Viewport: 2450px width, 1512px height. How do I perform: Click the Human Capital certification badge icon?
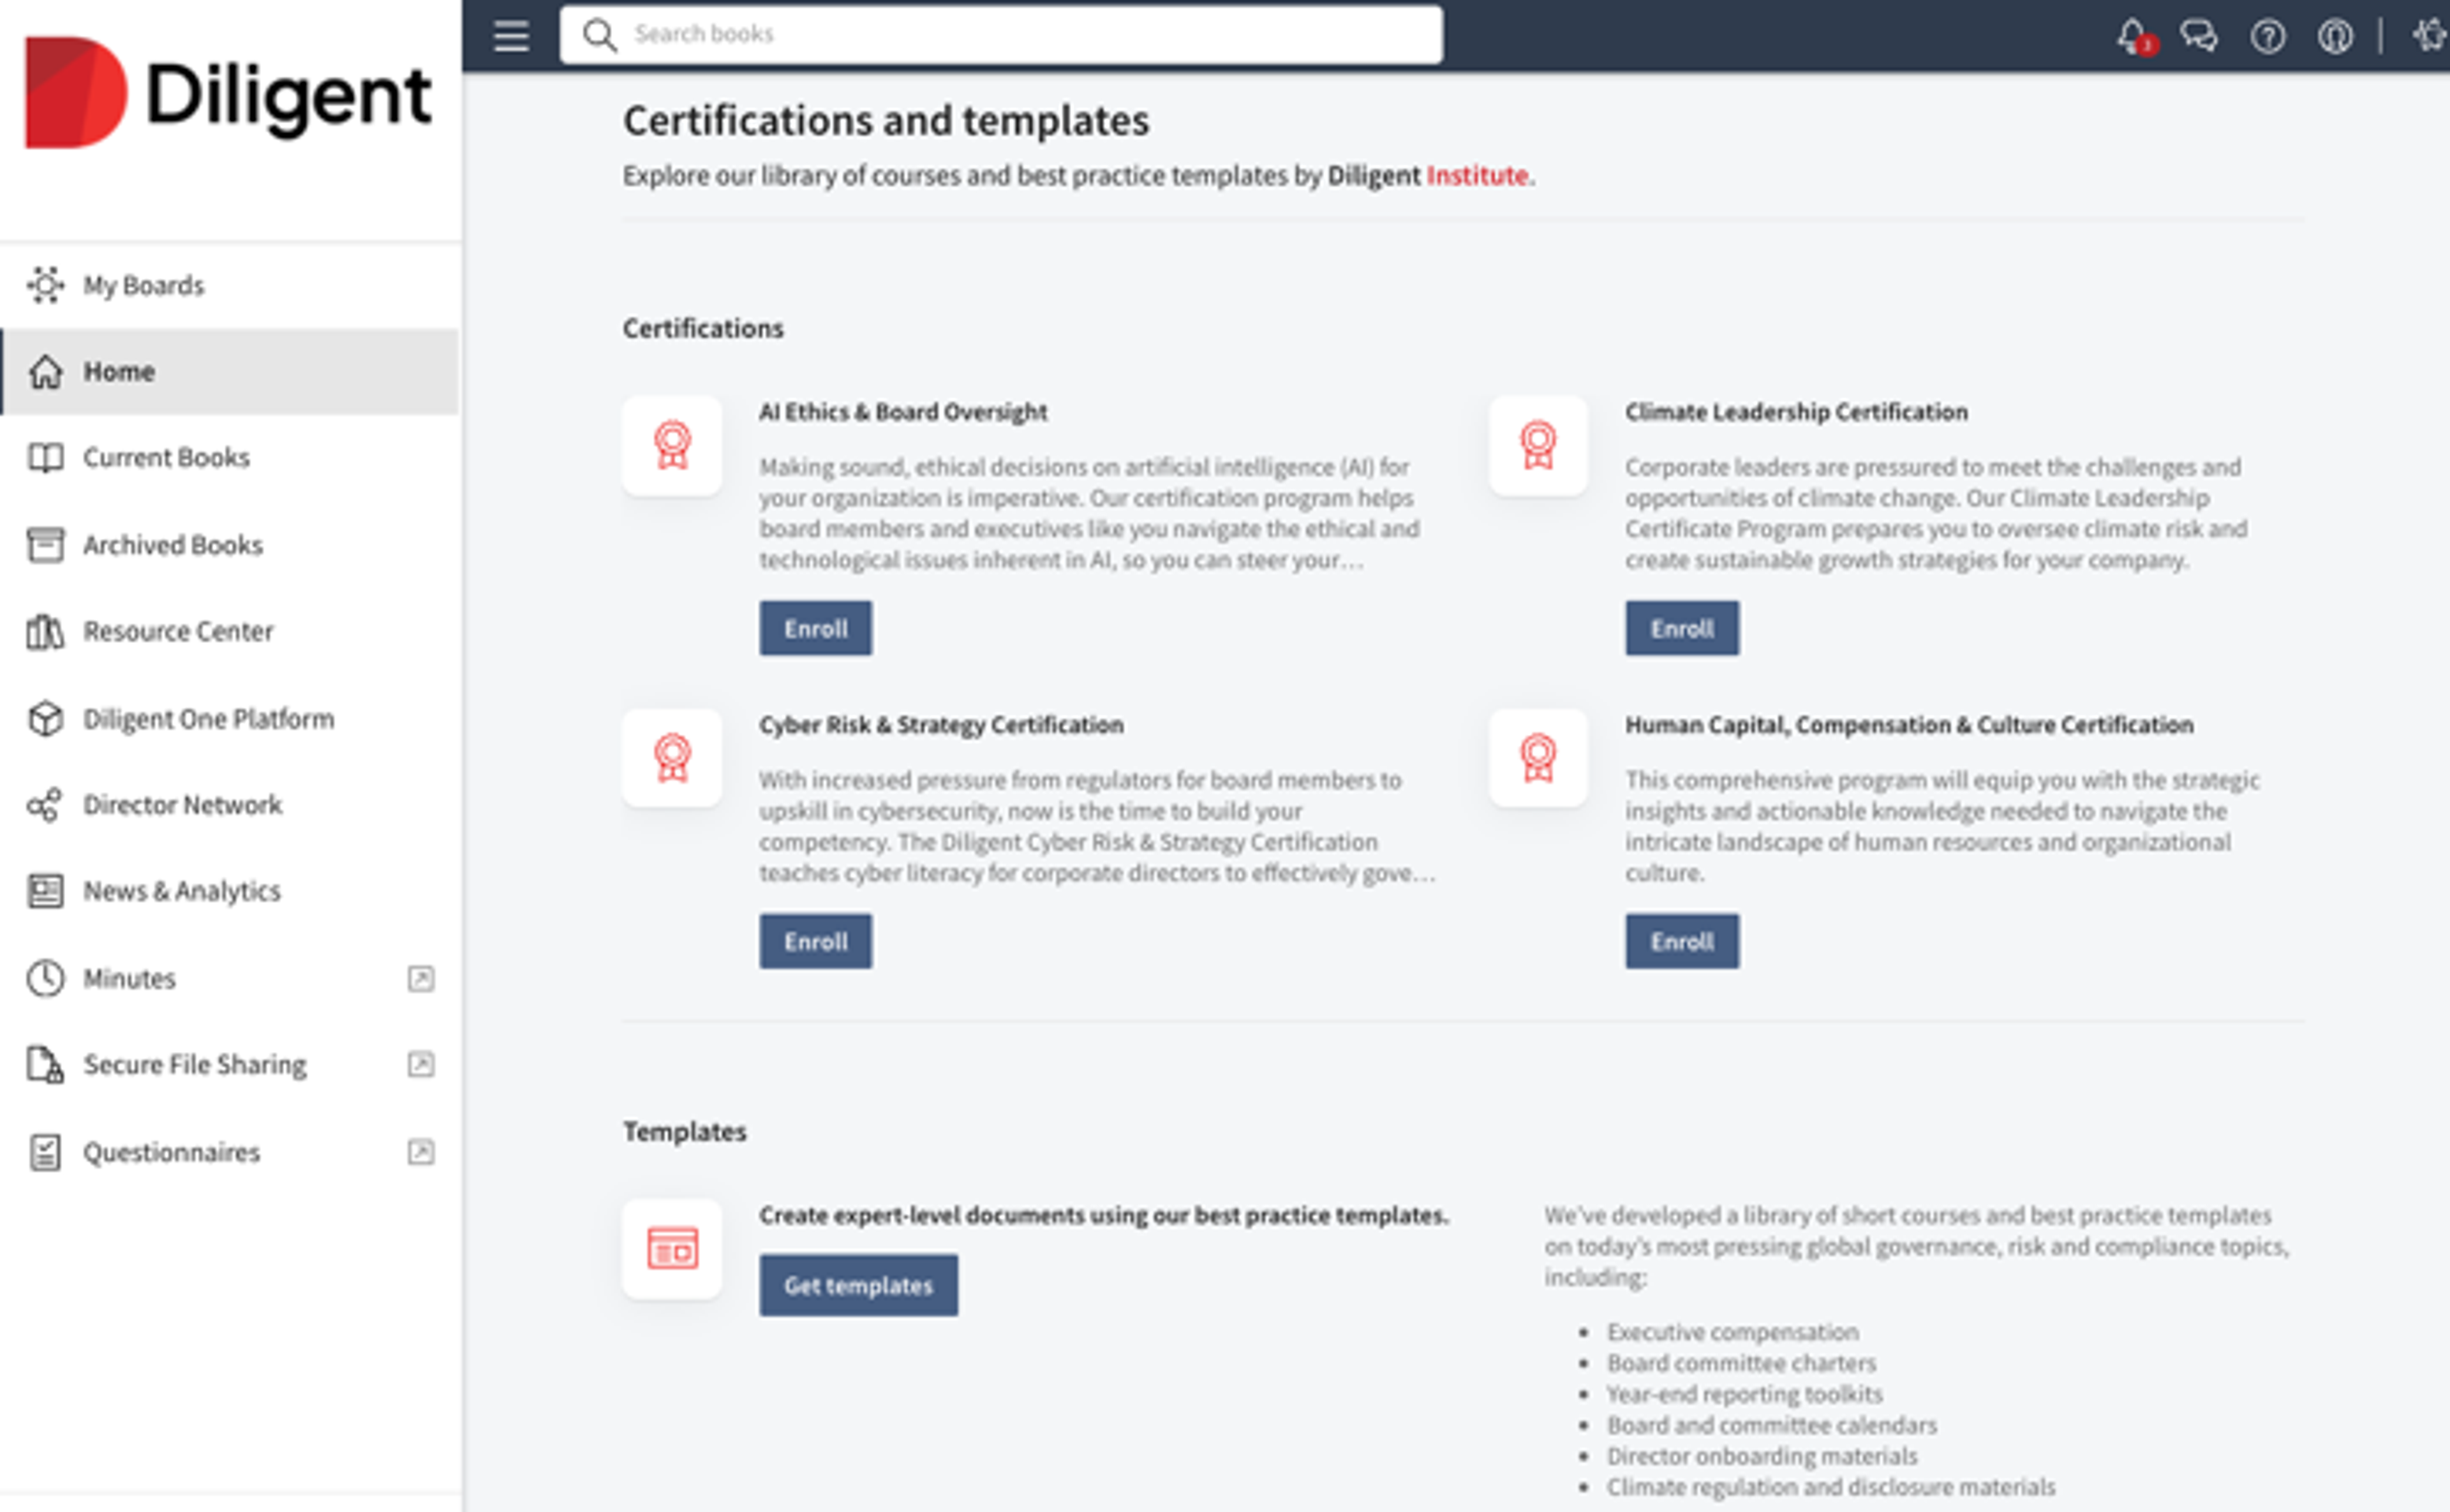pos(1538,758)
